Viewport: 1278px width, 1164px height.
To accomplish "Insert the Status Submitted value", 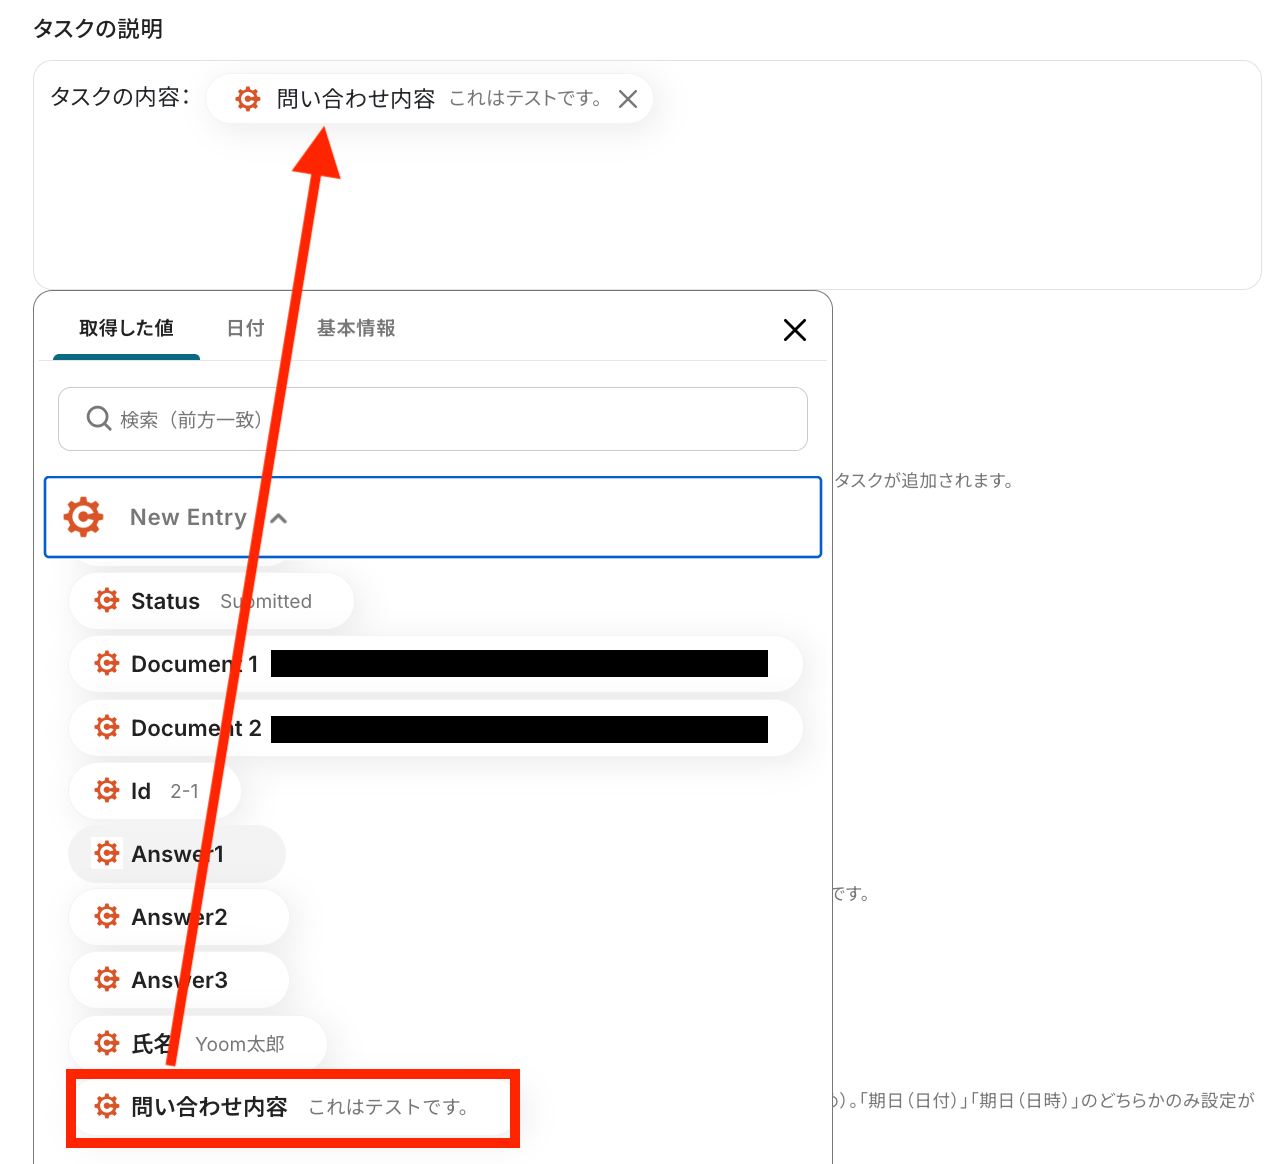I will (x=211, y=601).
